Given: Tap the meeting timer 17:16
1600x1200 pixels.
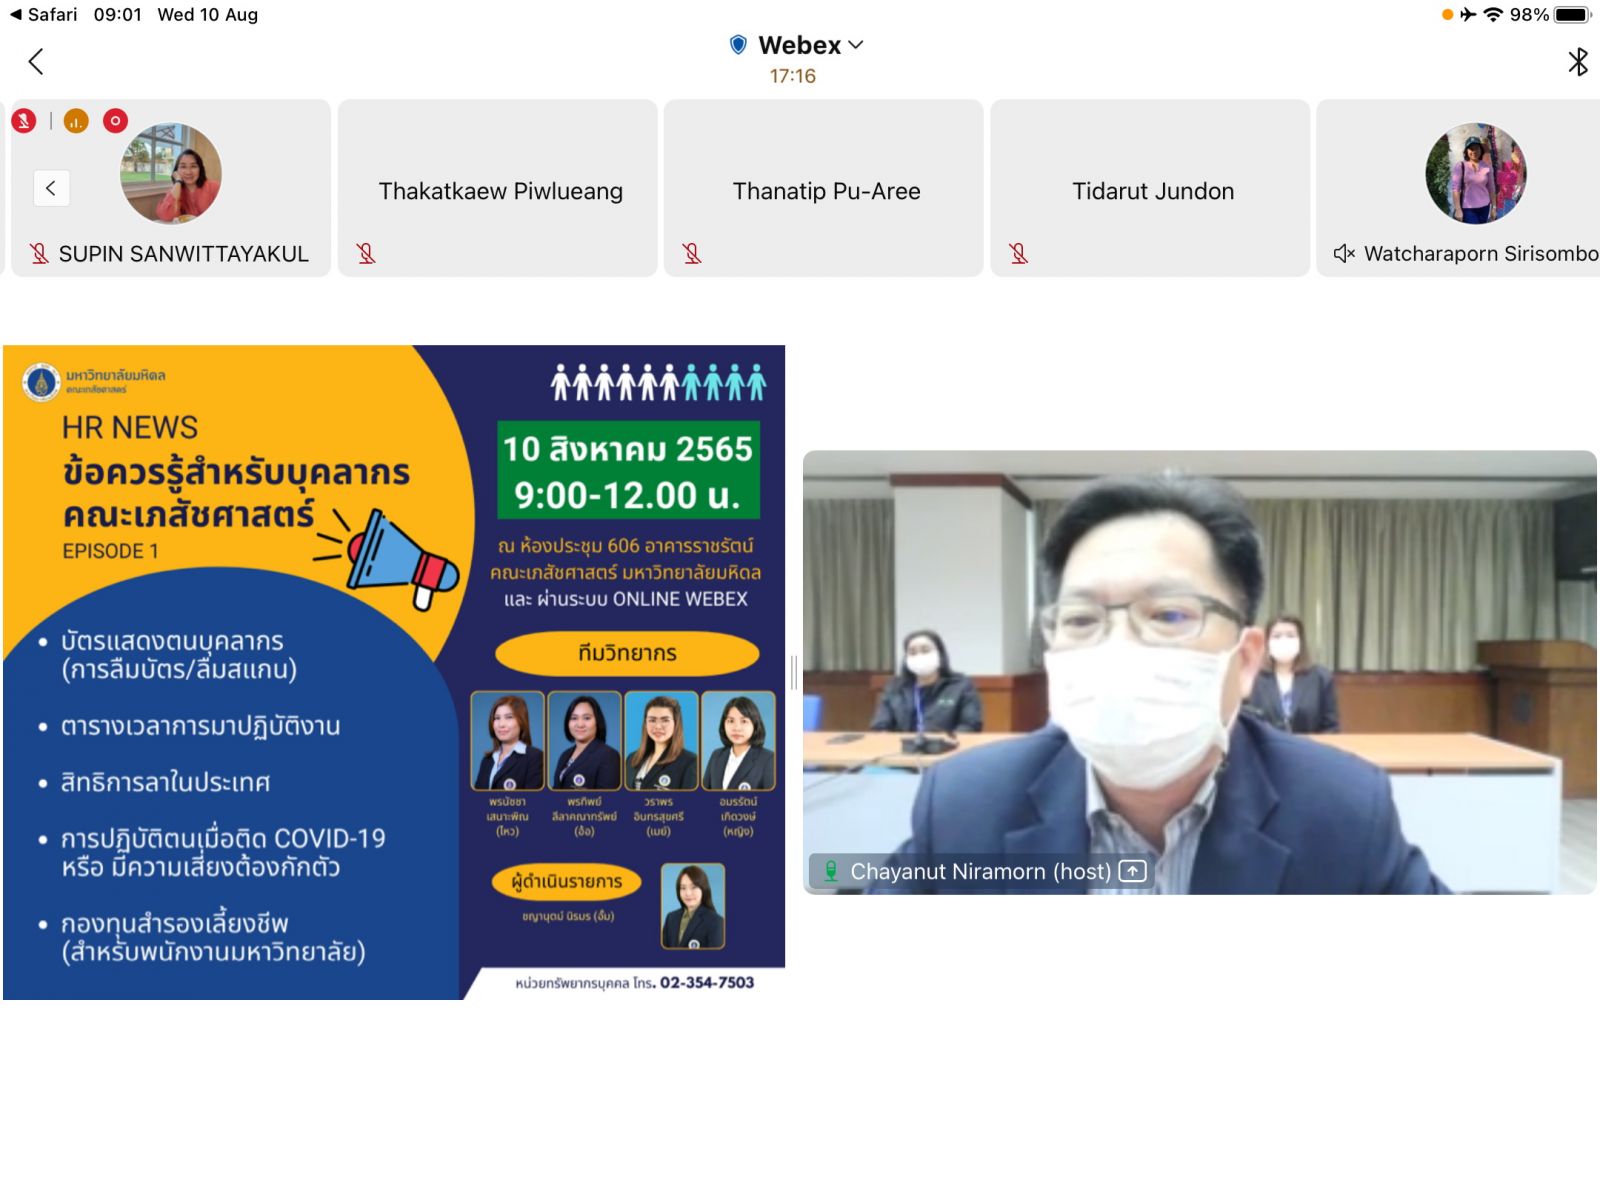Looking at the screenshot, I should [x=793, y=76].
